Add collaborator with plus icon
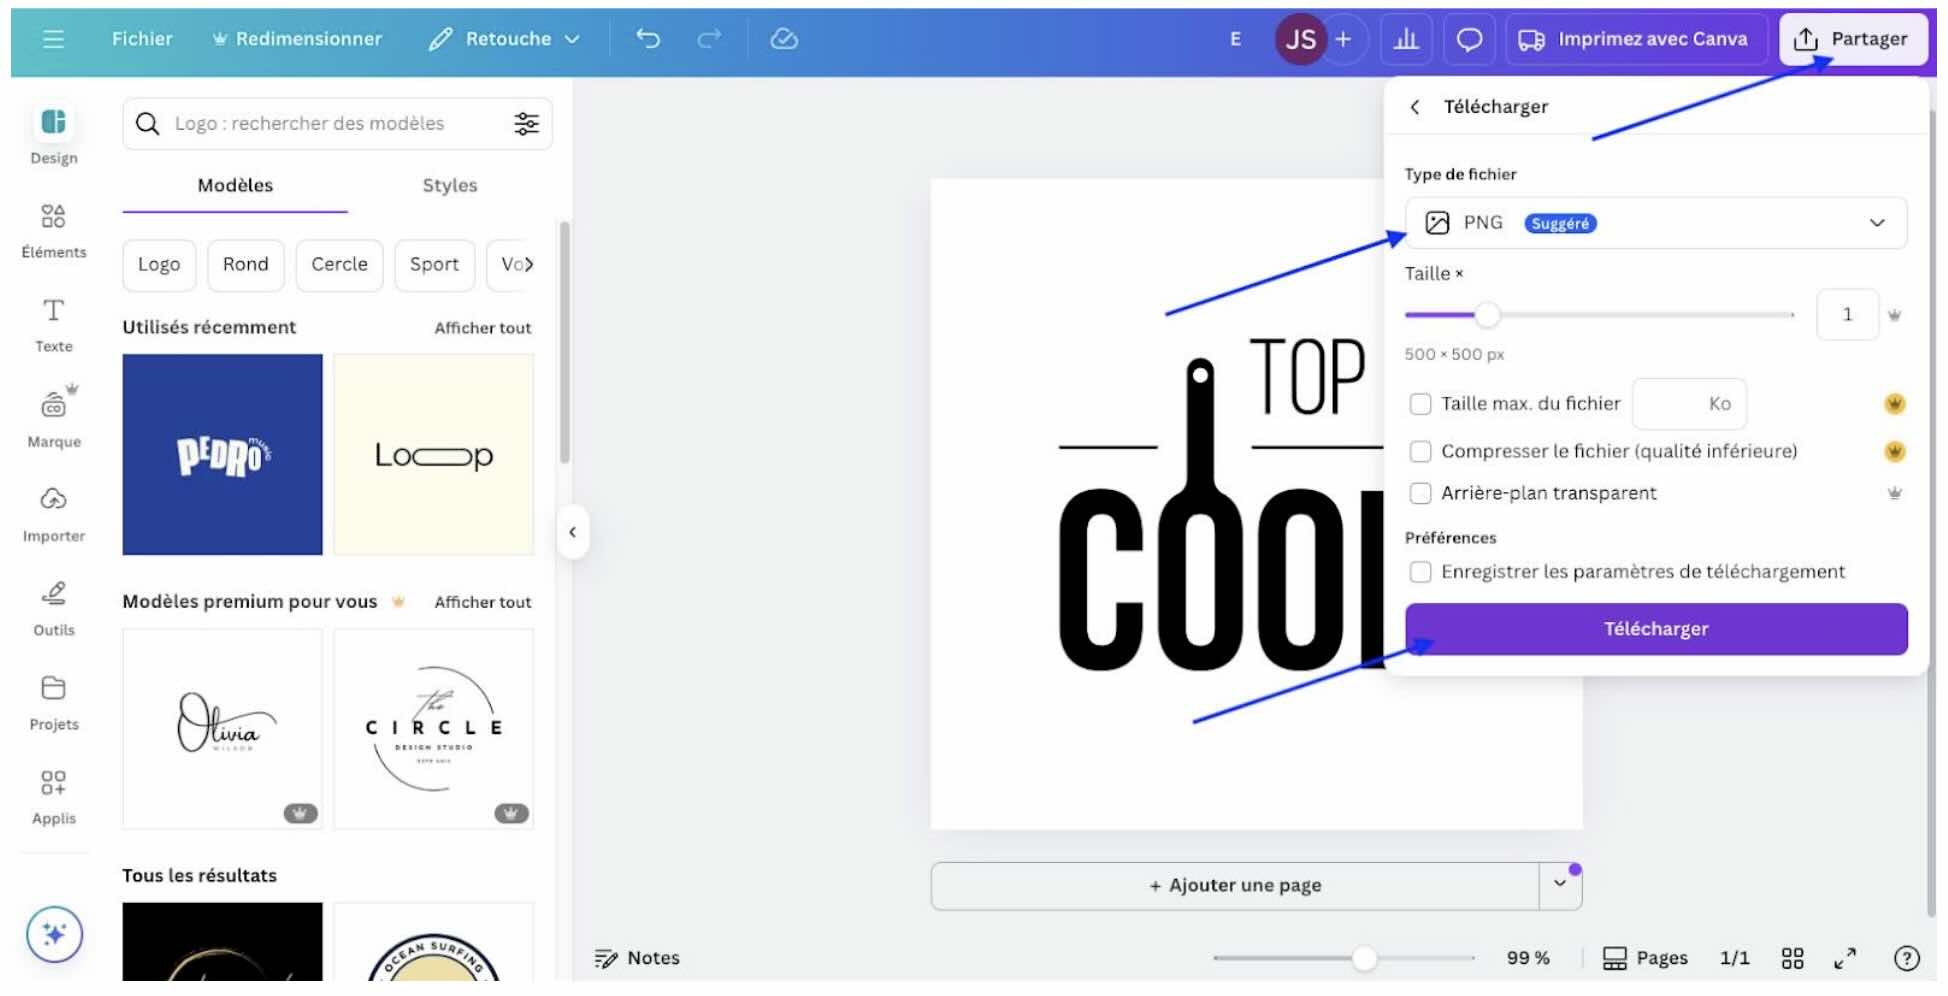This screenshot has height=996, width=1948. click(x=1343, y=39)
